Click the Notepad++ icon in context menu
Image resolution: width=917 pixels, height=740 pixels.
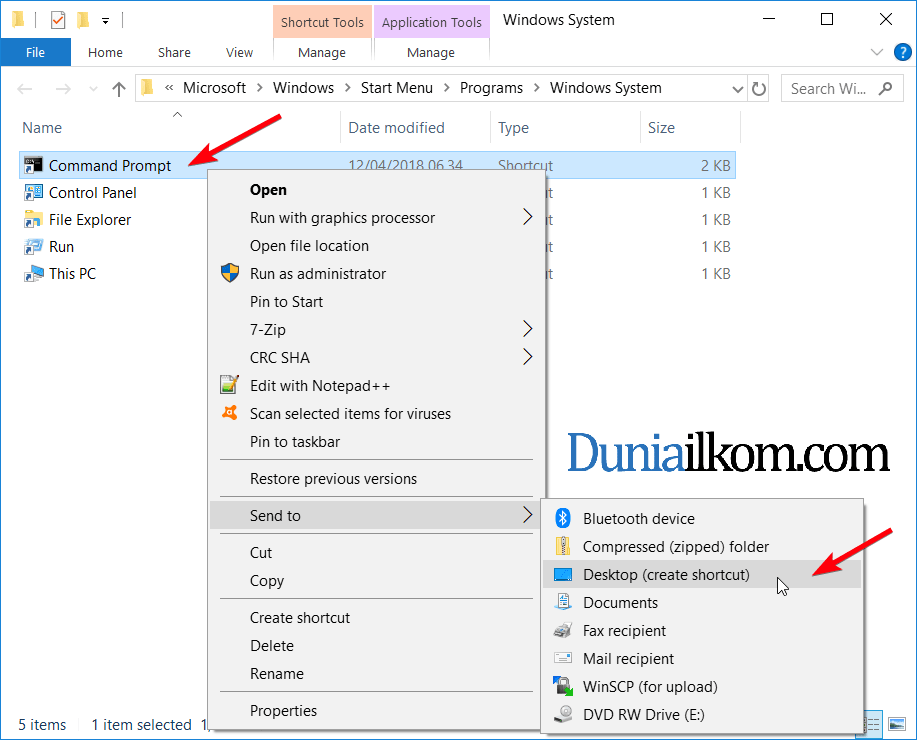[229, 385]
